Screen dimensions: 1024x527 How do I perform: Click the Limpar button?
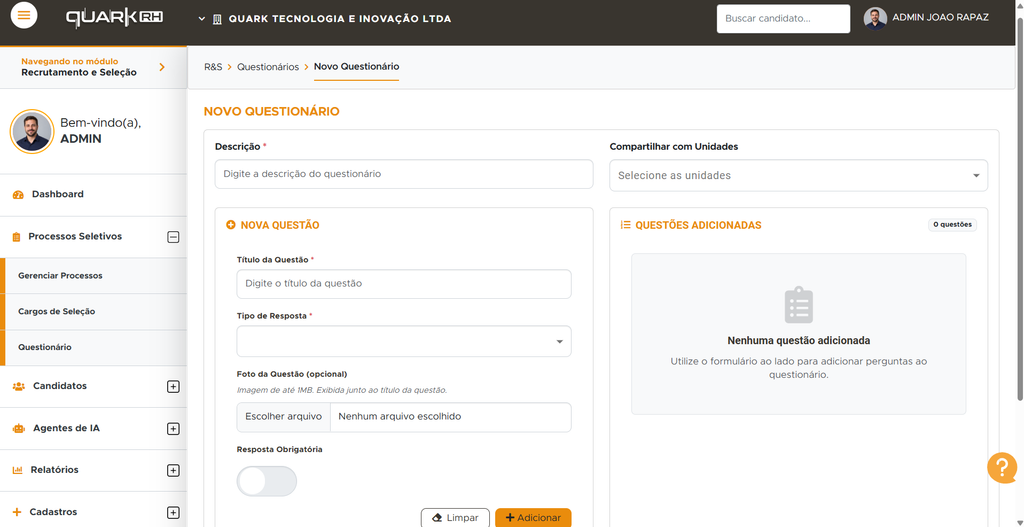[455, 518]
